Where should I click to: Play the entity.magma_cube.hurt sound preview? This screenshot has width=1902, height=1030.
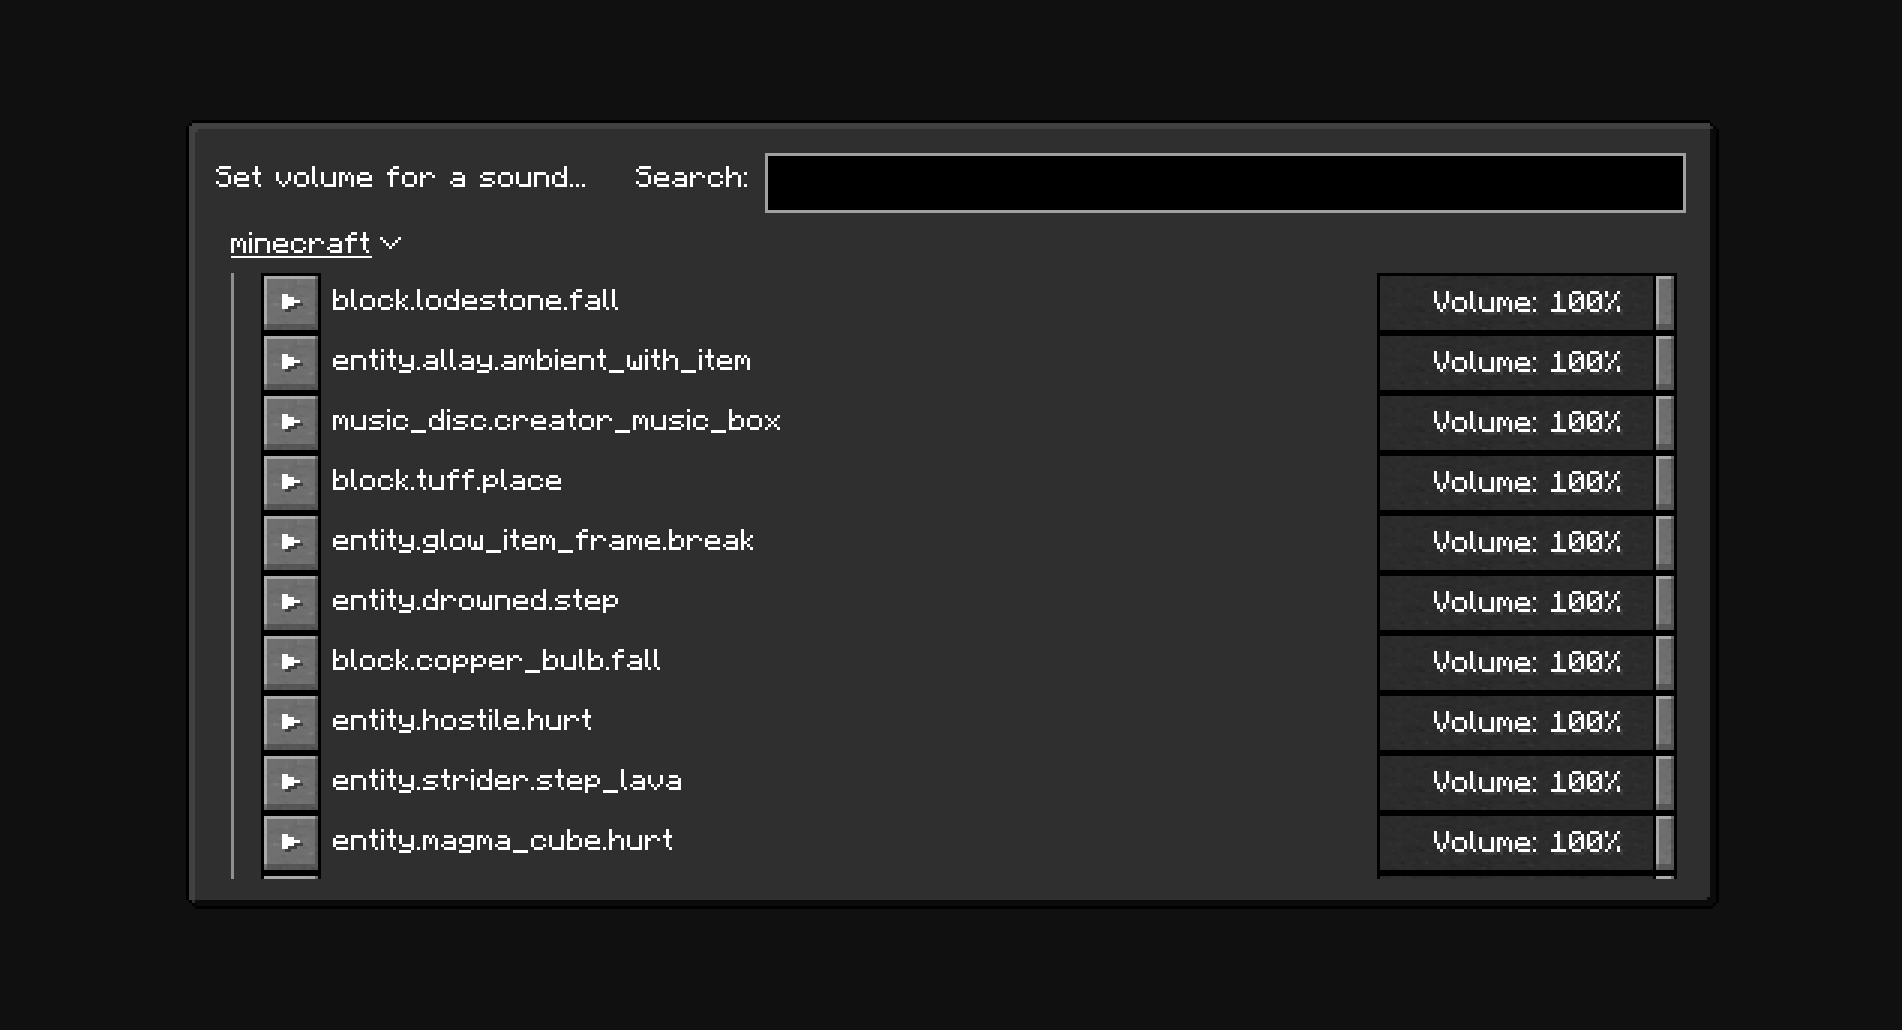(291, 842)
